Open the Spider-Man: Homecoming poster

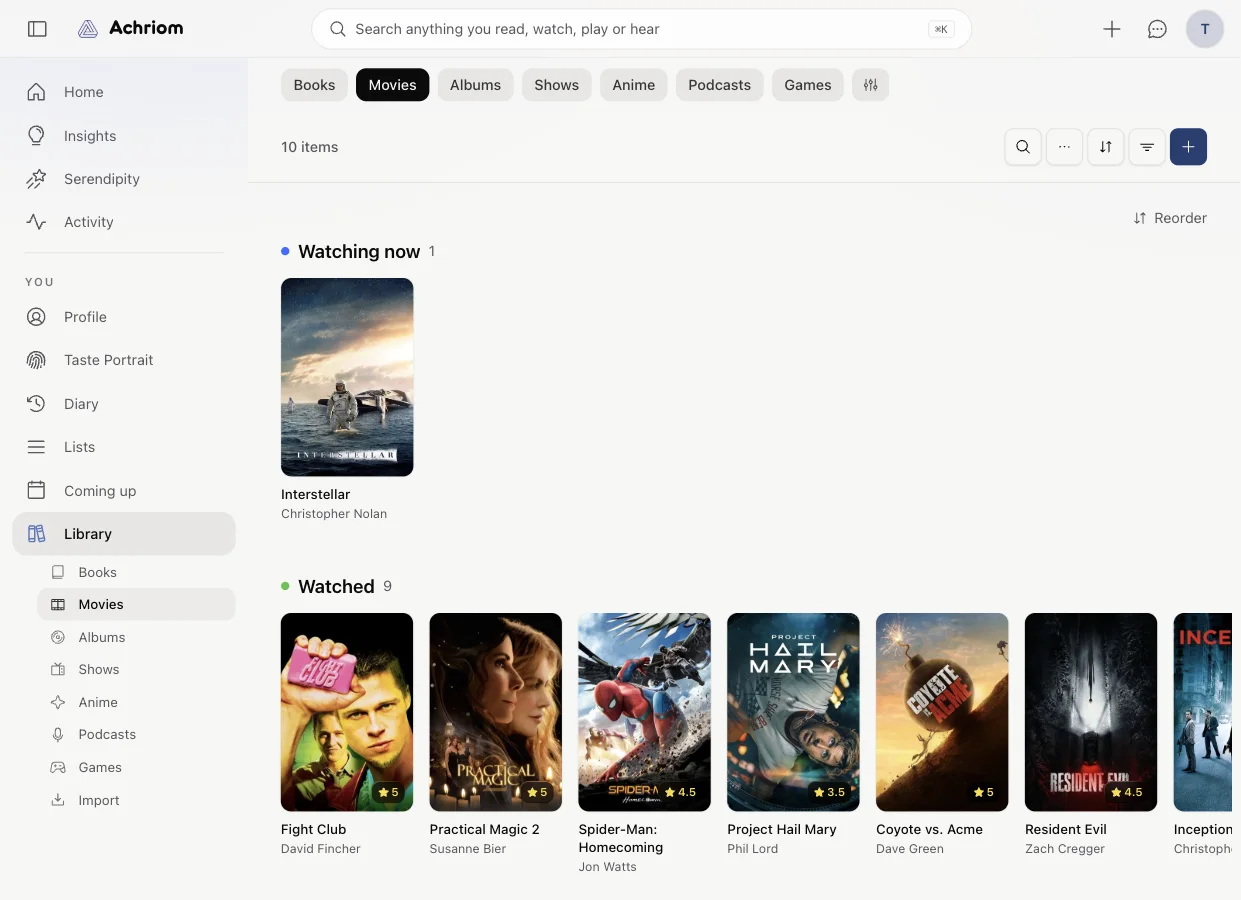tap(644, 712)
